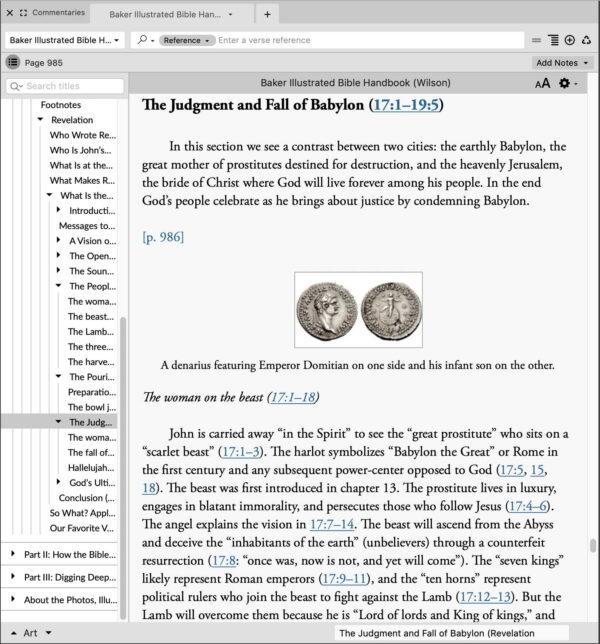
Task: Open the Reference search type dropdown
Action: (186, 40)
